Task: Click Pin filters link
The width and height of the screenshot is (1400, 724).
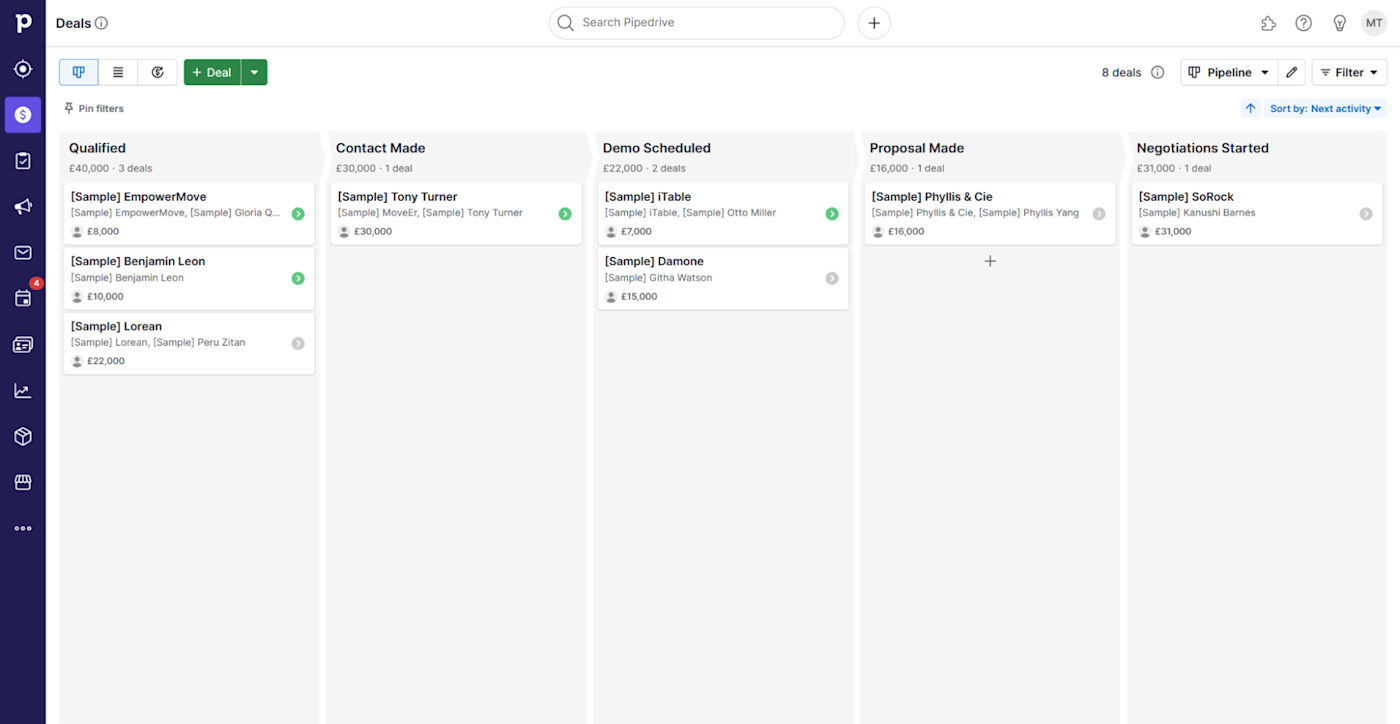Action: click(94, 108)
